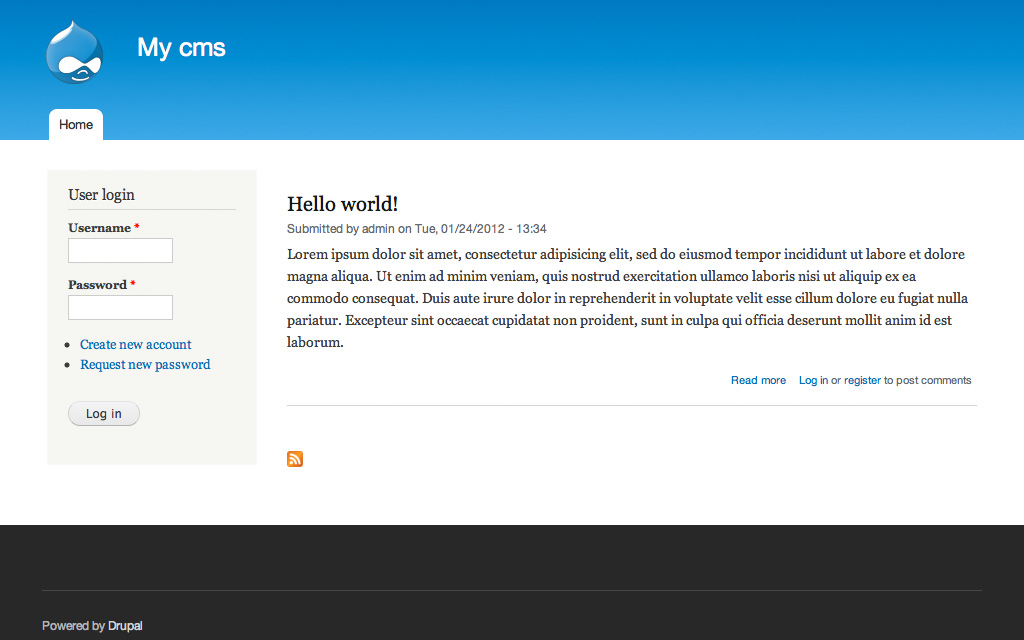Click 'Log in' to post comments

click(811, 380)
